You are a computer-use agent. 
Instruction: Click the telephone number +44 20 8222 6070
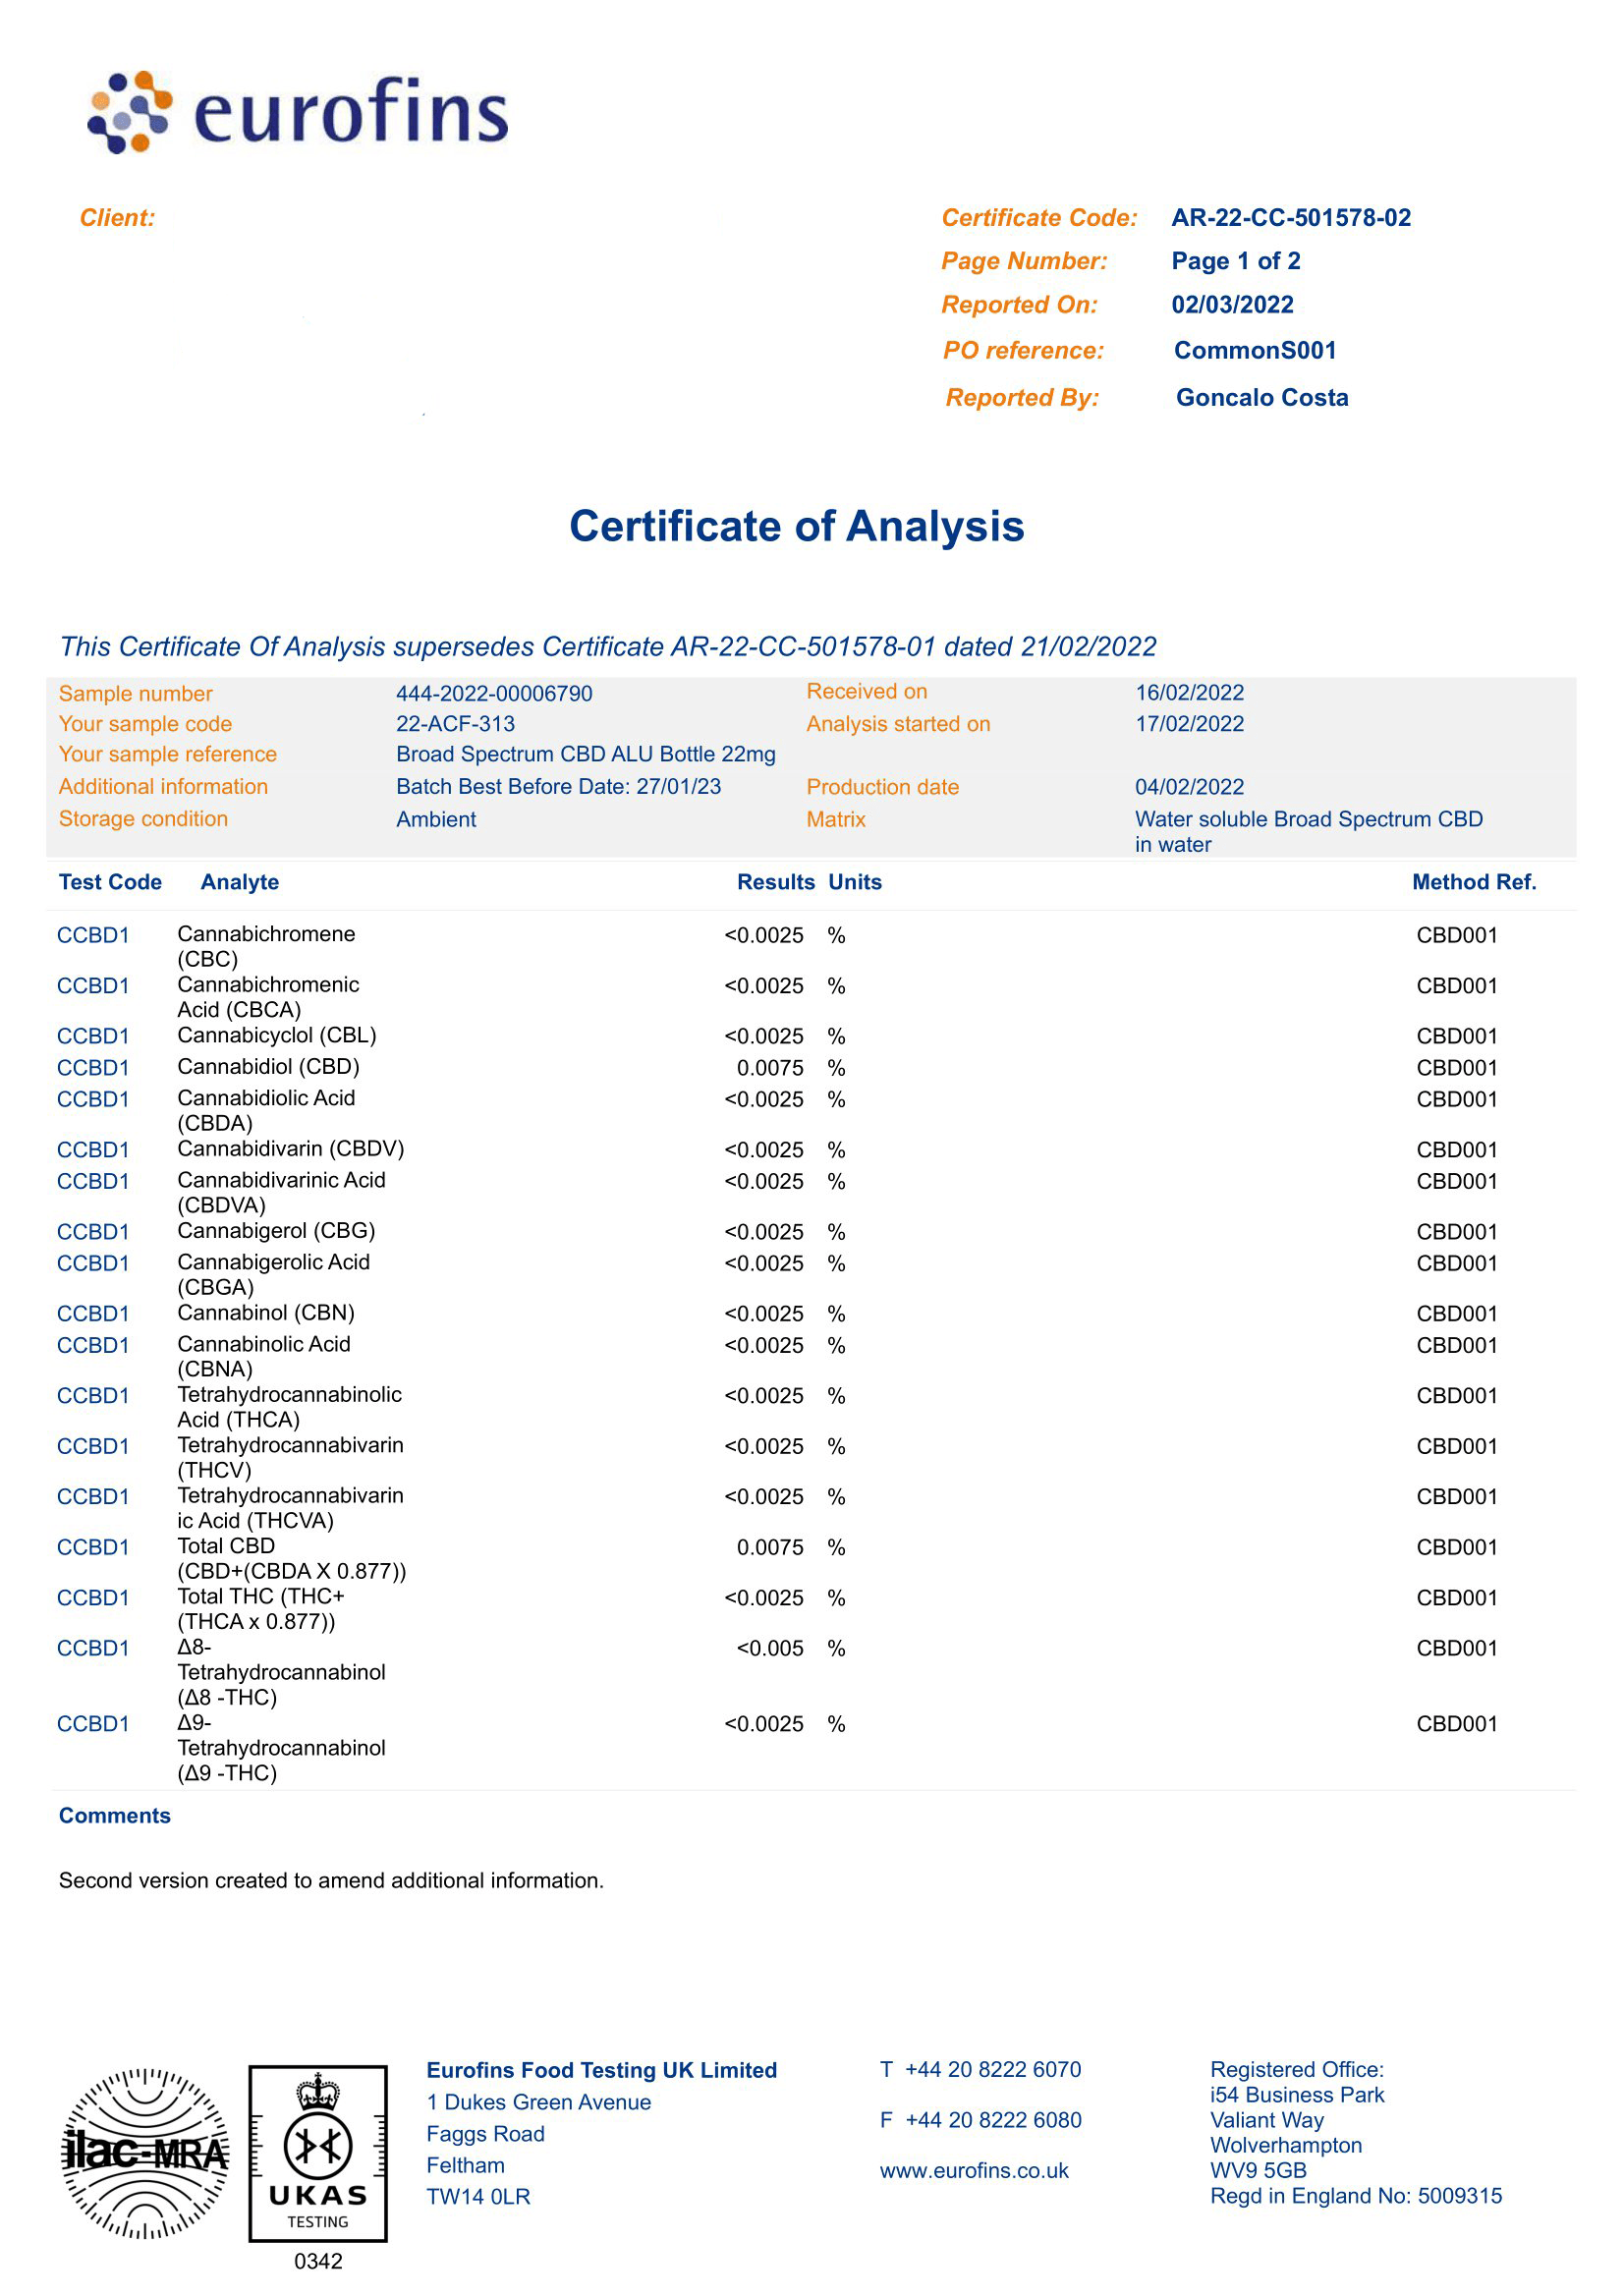click(x=992, y=2069)
